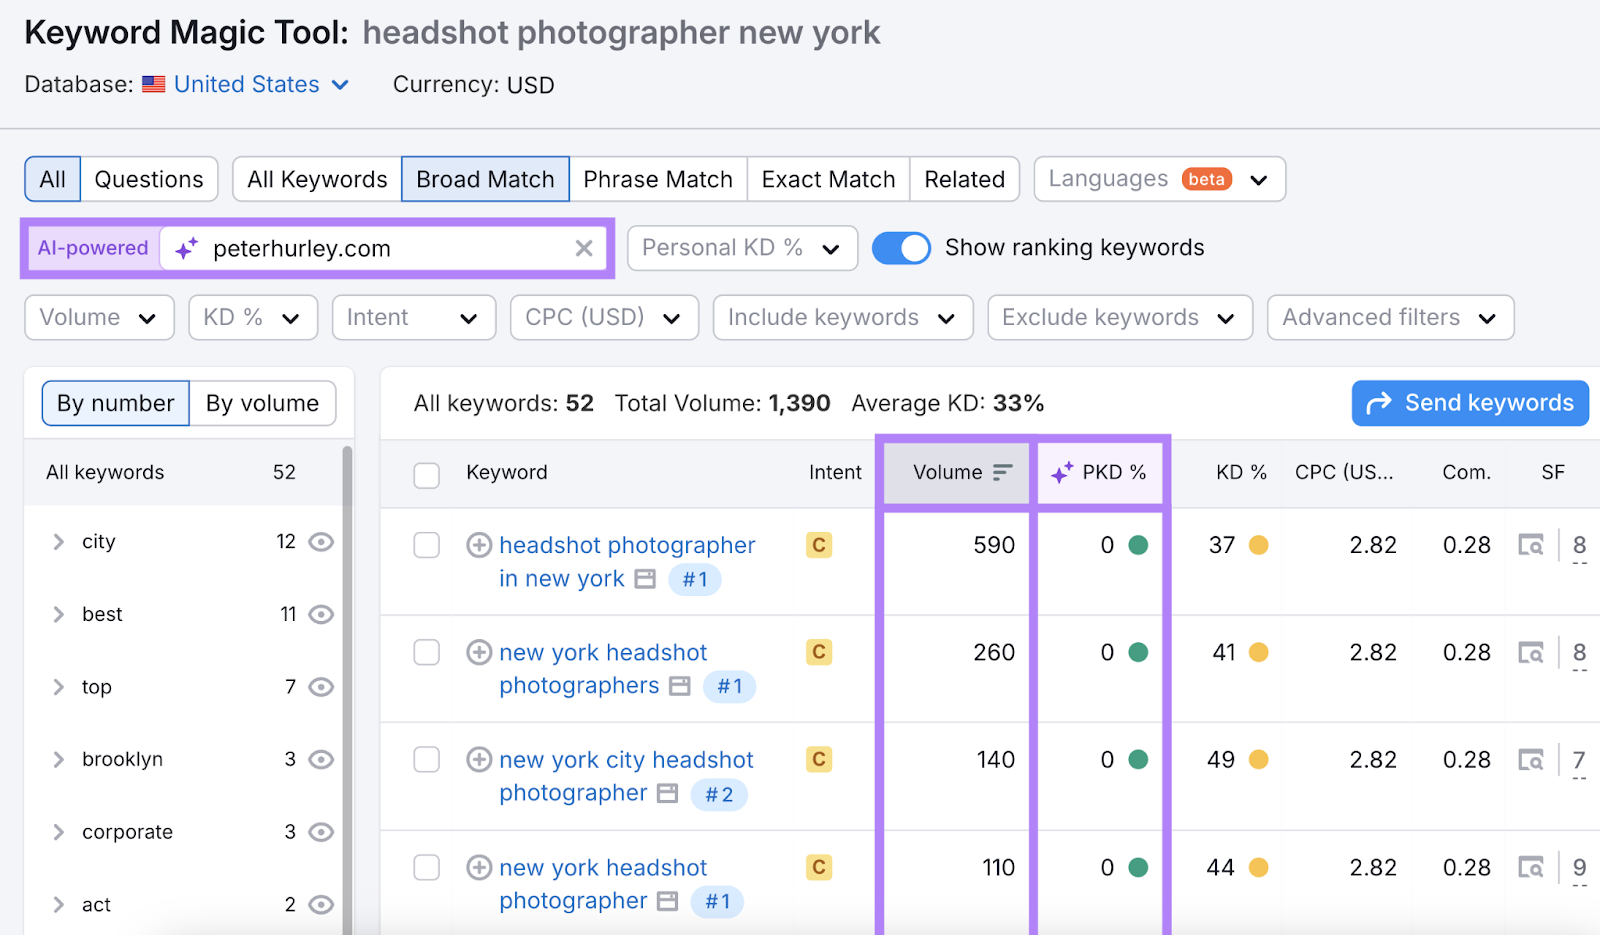
Task: Click the SERP features icon in first row
Action: click(x=1530, y=545)
